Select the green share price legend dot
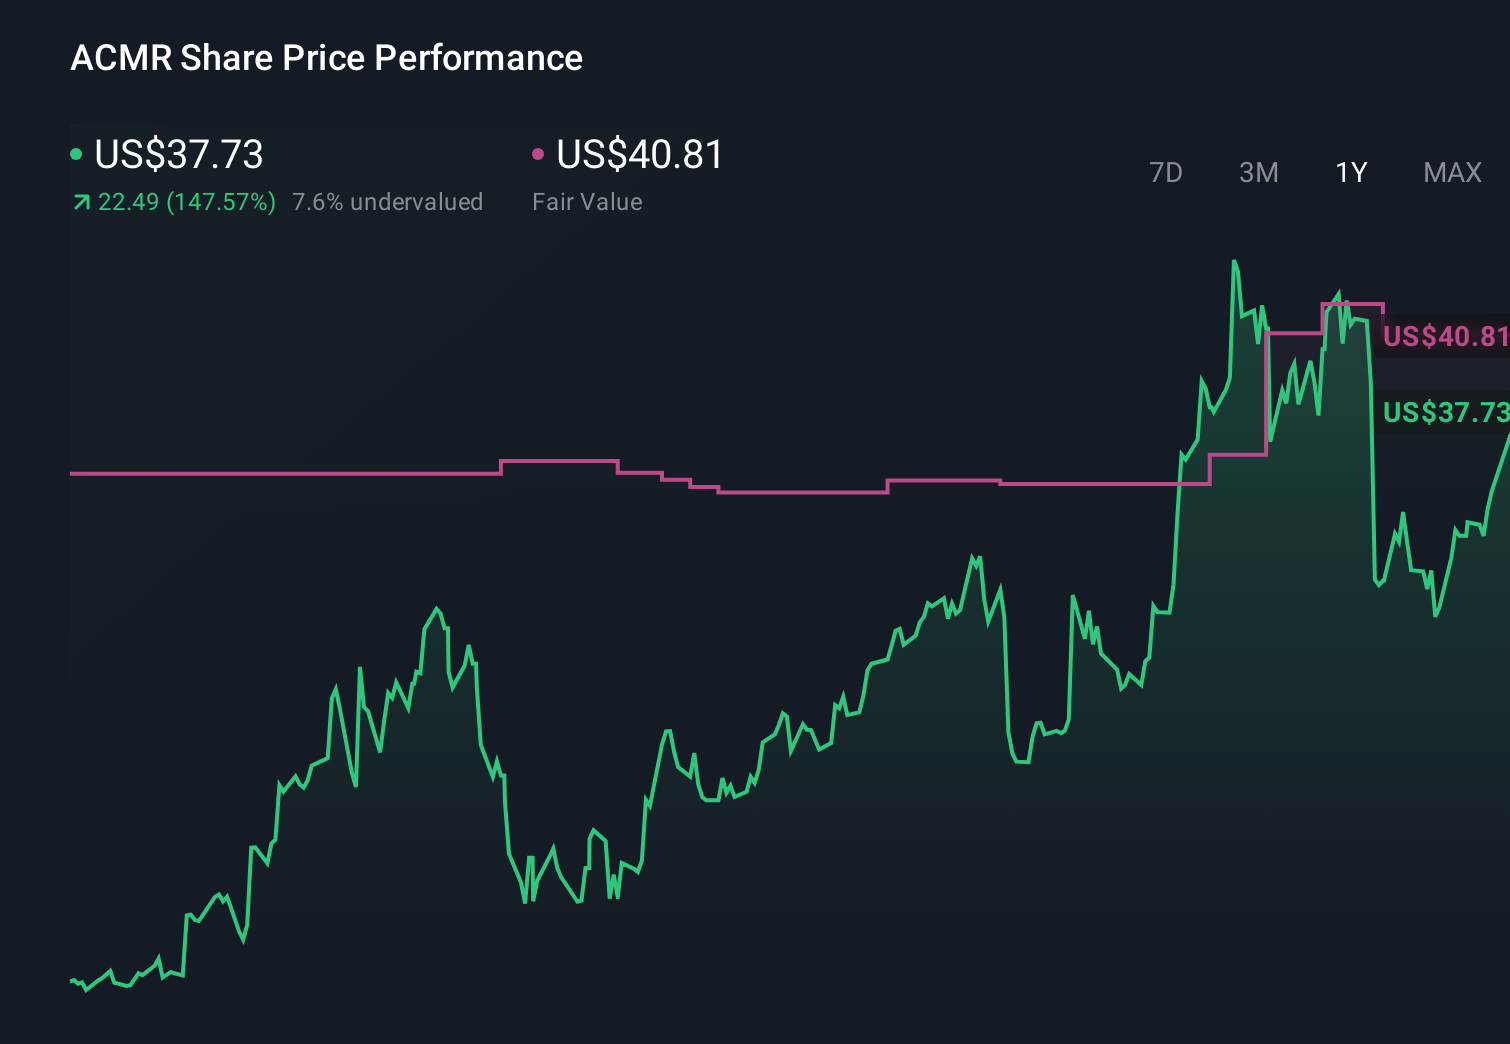Viewport: 1510px width, 1044px height. [78, 152]
